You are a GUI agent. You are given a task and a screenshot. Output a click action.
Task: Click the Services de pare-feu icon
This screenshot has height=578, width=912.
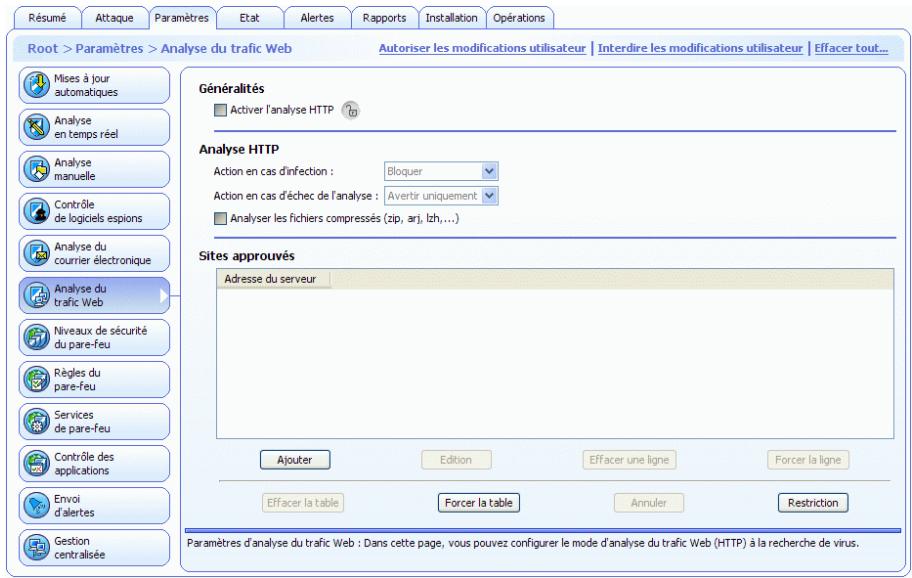37,422
